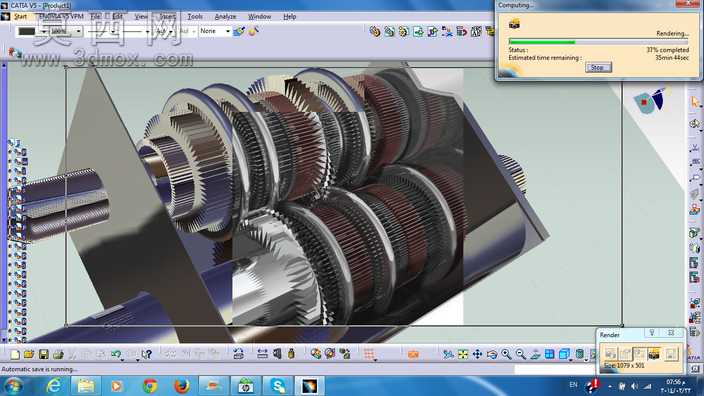The width and height of the screenshot is (704, 396).
Task: Open a file with the folder icon
Action: tap(29, 354)
